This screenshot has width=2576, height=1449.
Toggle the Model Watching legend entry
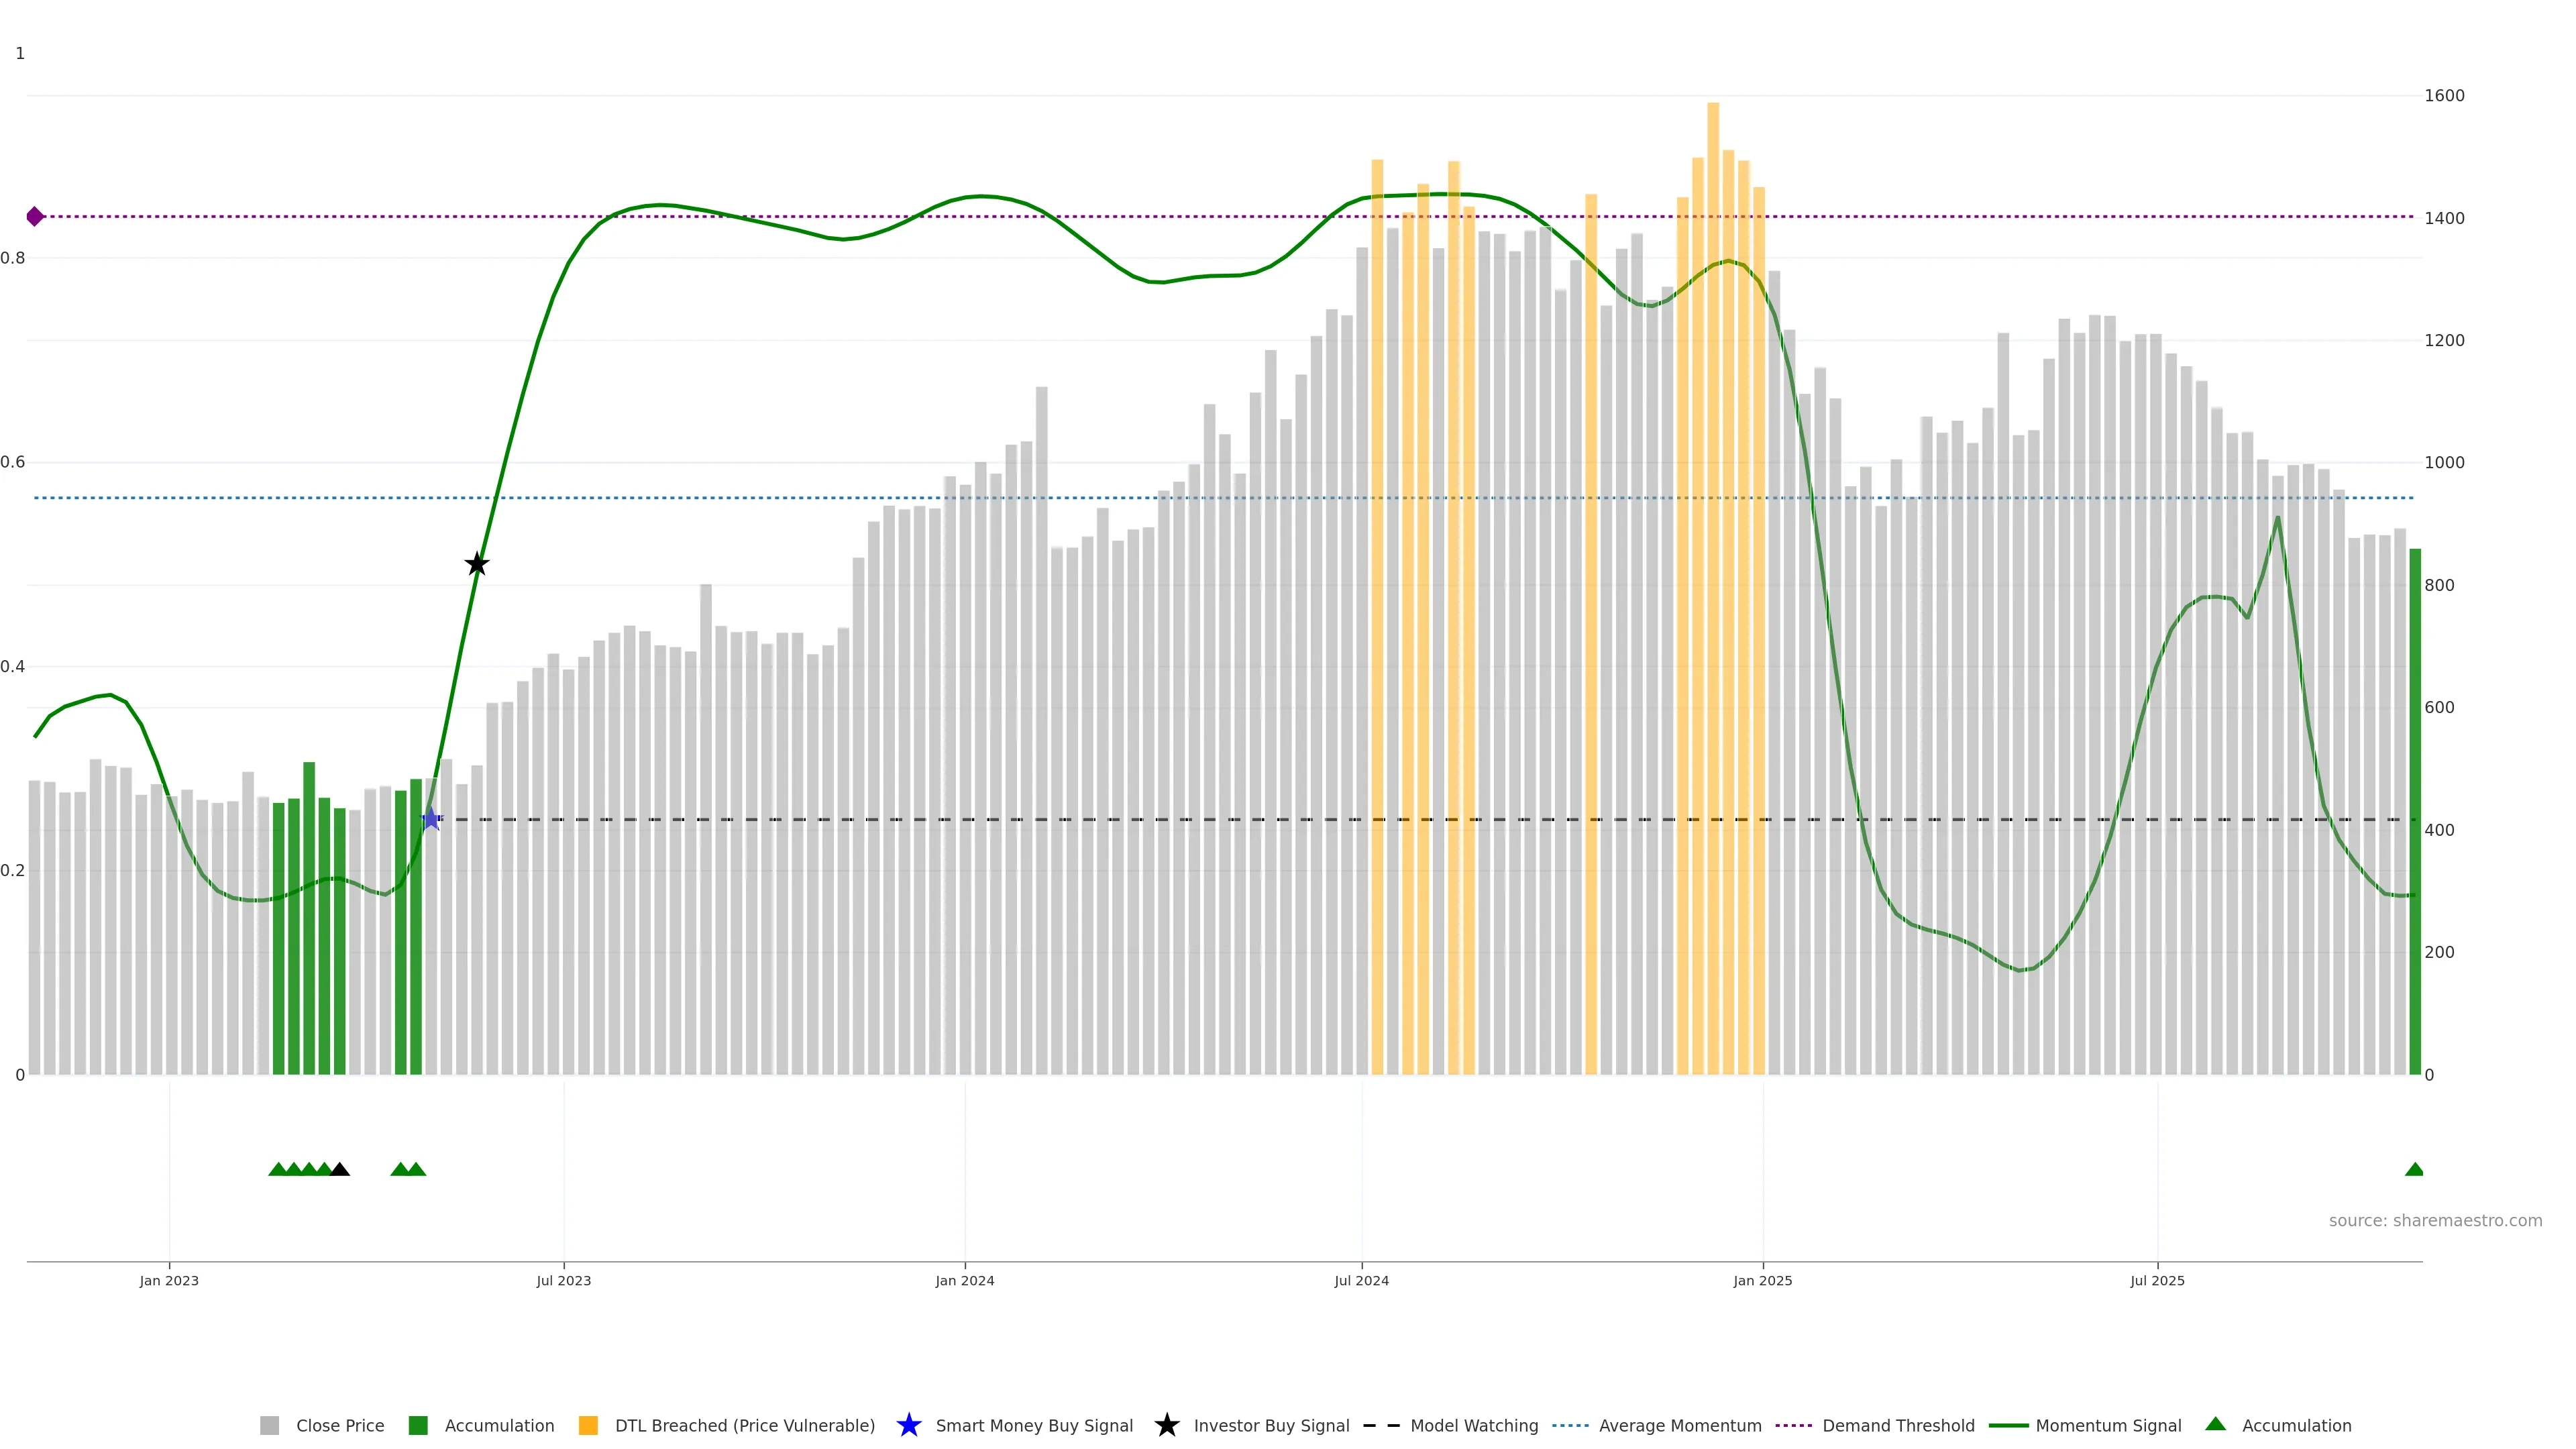pos(1473,1425)
